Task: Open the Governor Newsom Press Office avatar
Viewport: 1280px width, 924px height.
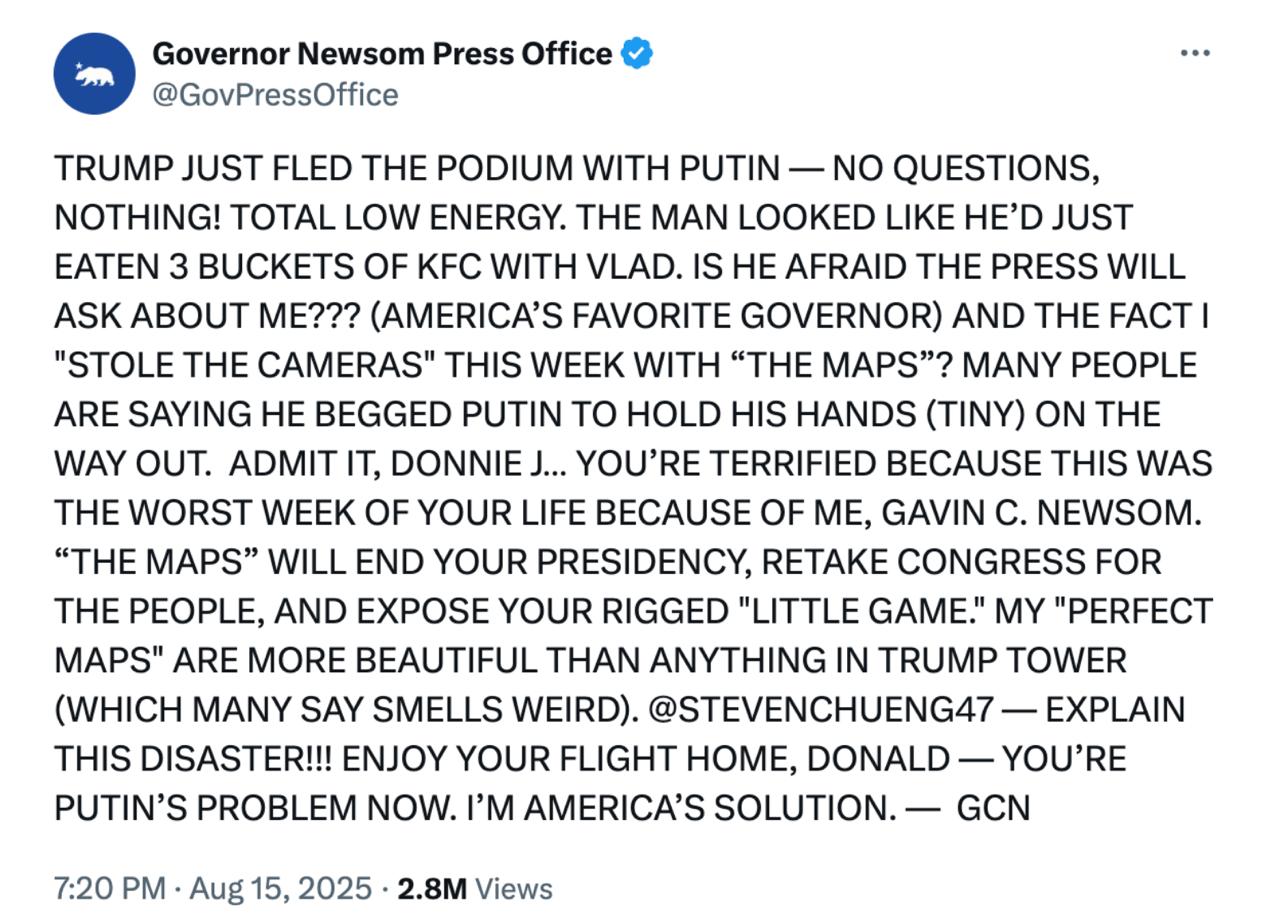Action: (94, 73)
